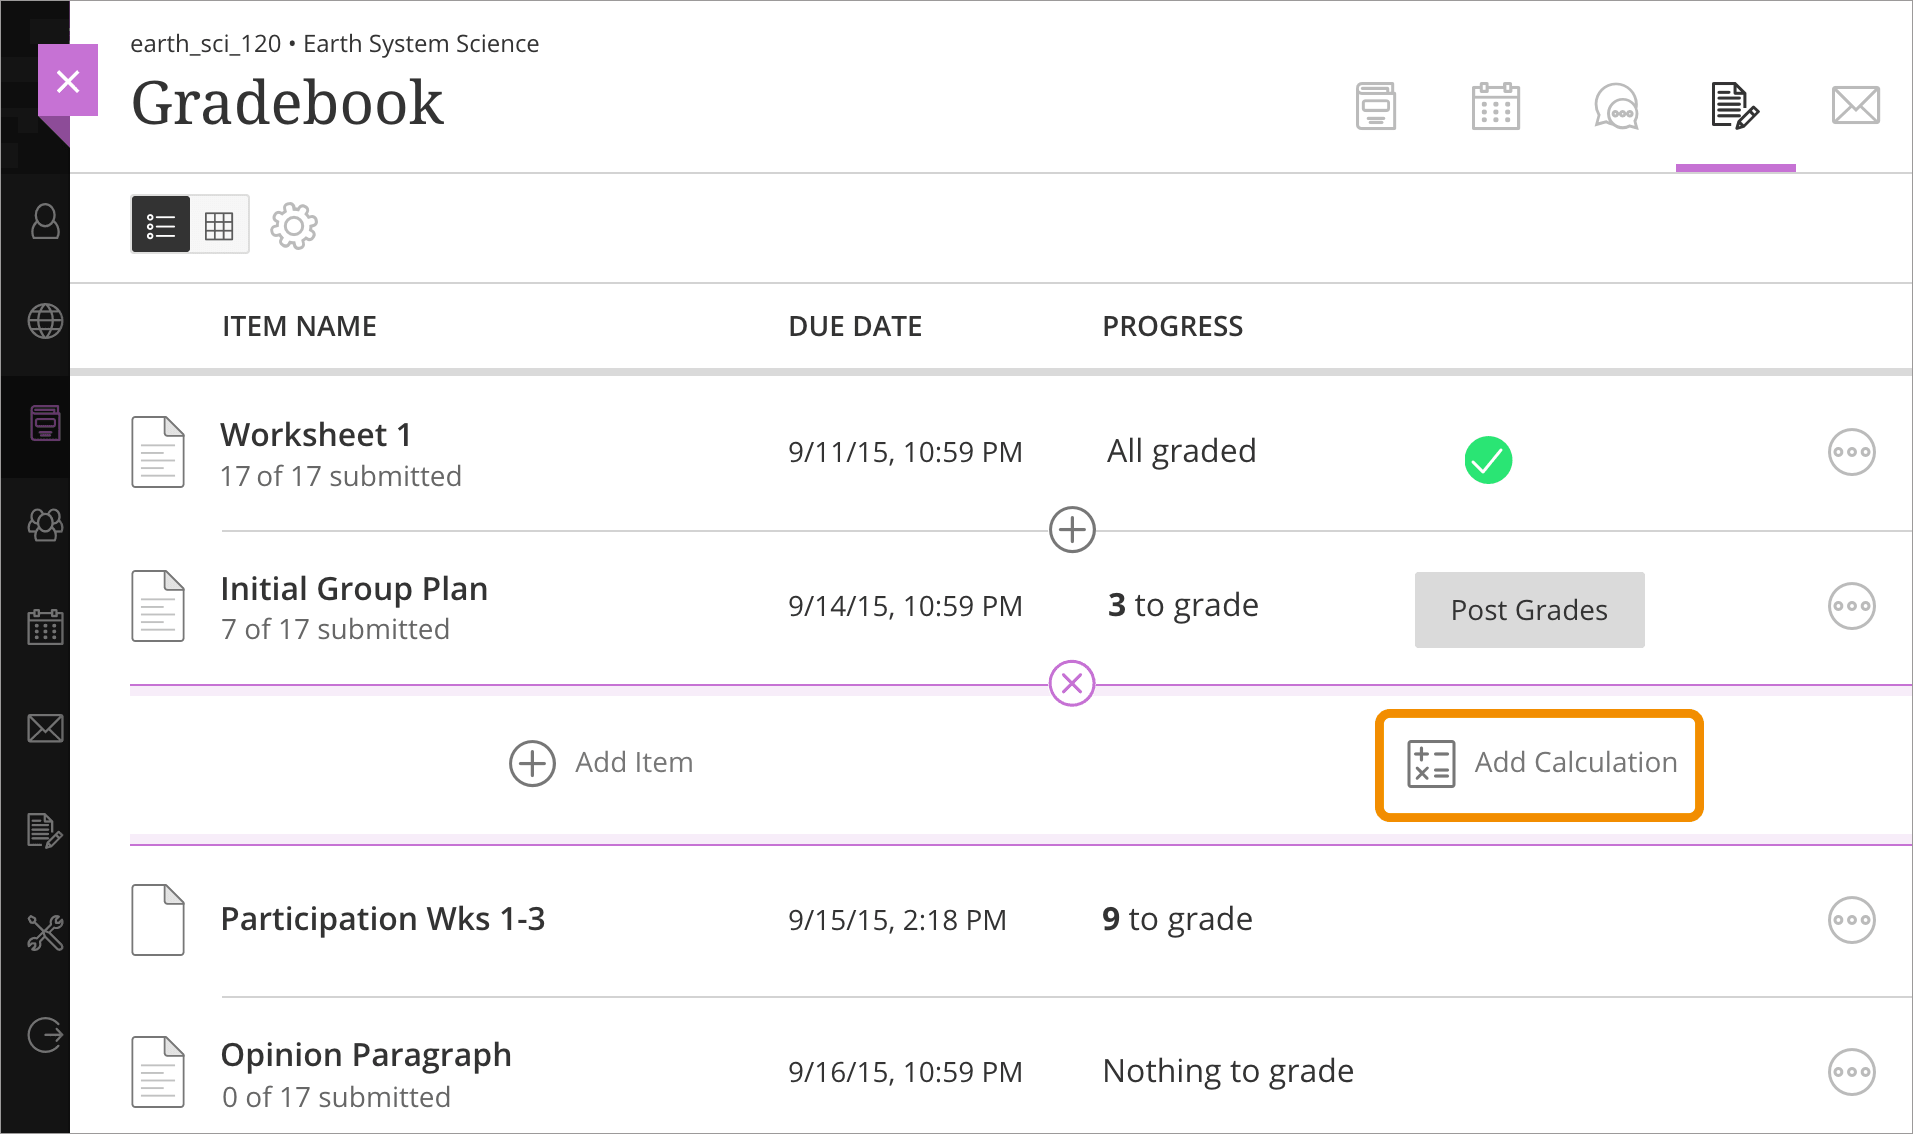Switch to grid view toggle

(219, 225)
